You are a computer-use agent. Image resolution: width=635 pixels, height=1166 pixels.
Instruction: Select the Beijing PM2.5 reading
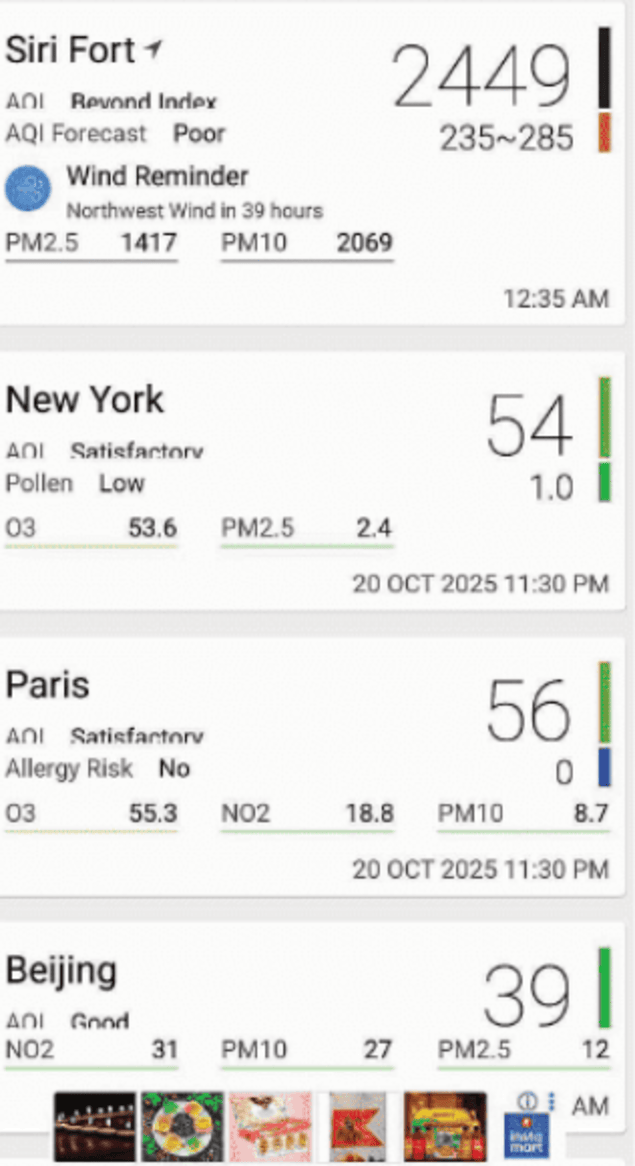pos(523,1050)
